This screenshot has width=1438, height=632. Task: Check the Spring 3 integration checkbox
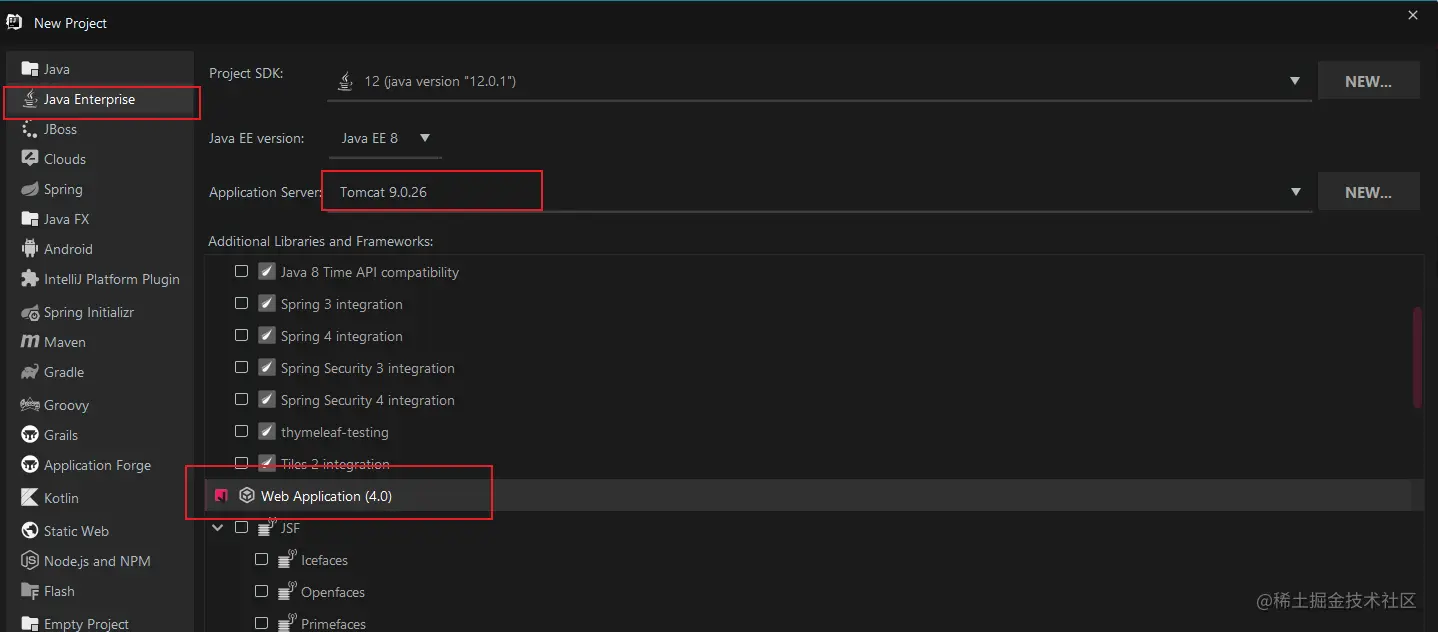point(241,303)
